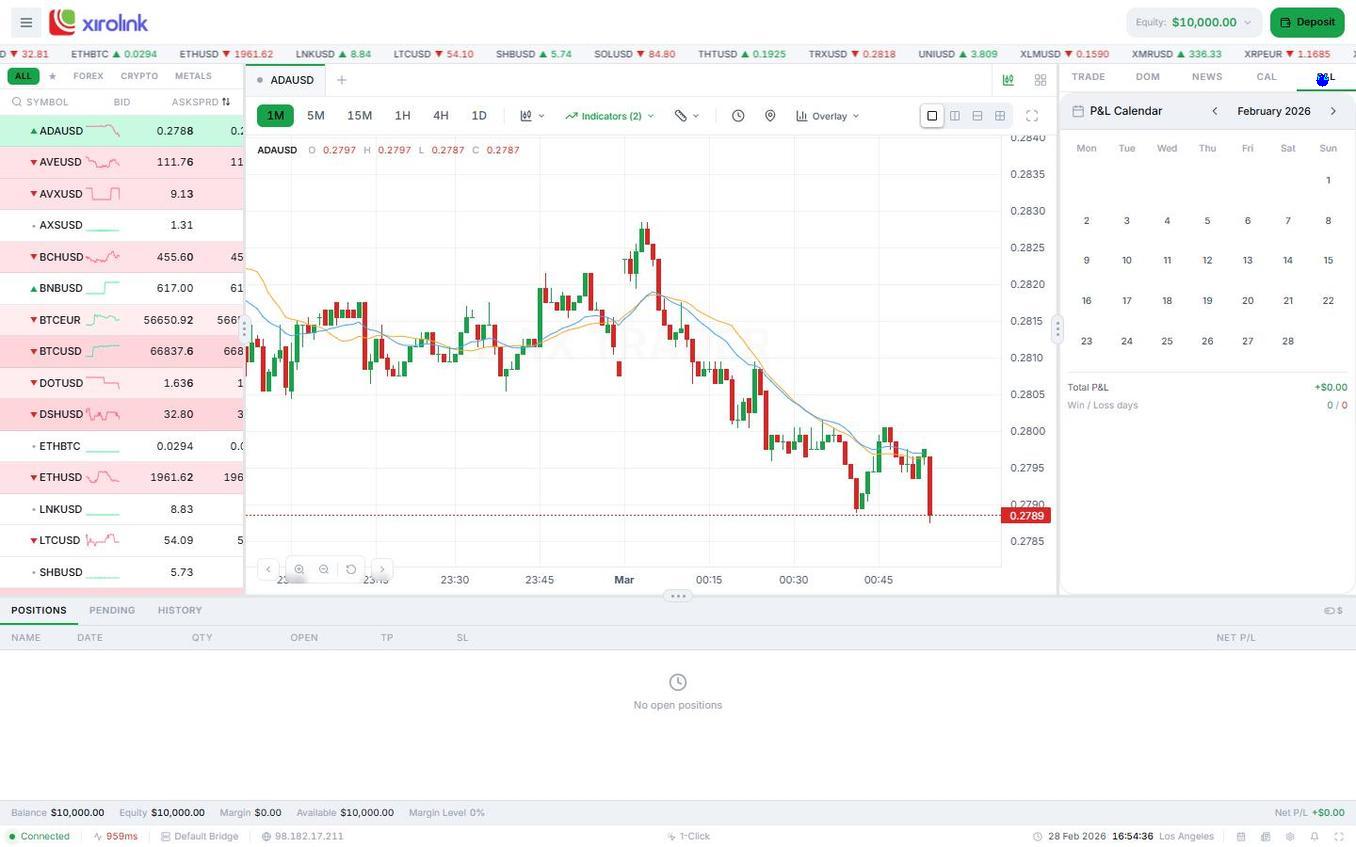Open the news feed icon in status bar
Viewport: 1356px width, 847px height.
click(1265, 837)
